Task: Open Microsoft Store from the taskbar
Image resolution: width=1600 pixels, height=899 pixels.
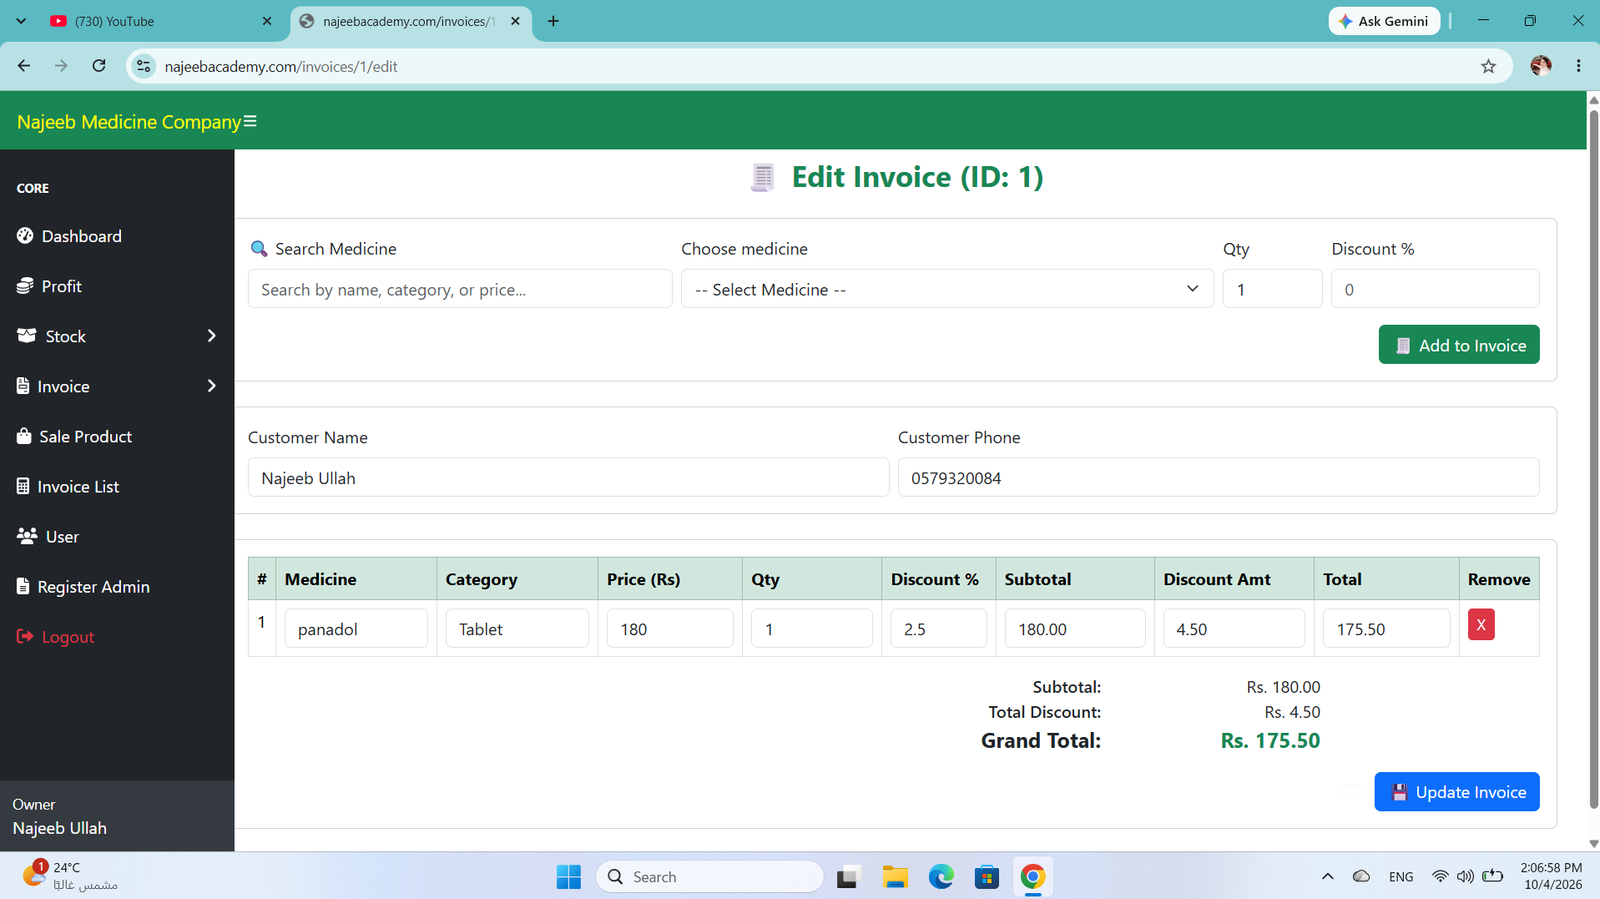Action: click(x=987, y=877)
